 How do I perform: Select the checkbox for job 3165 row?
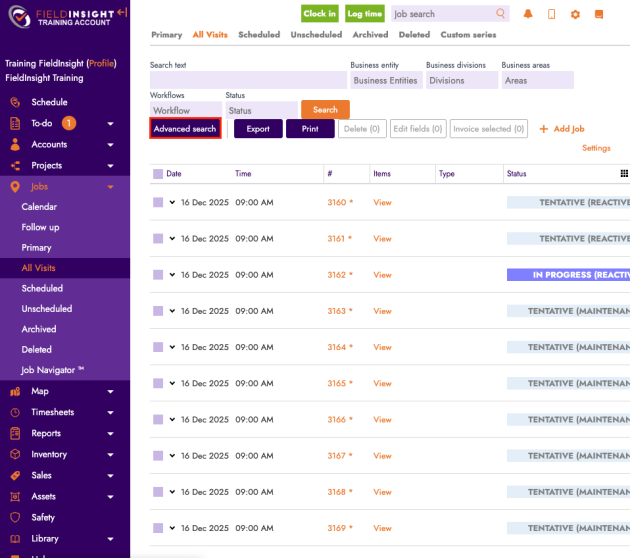click(158, 383)
